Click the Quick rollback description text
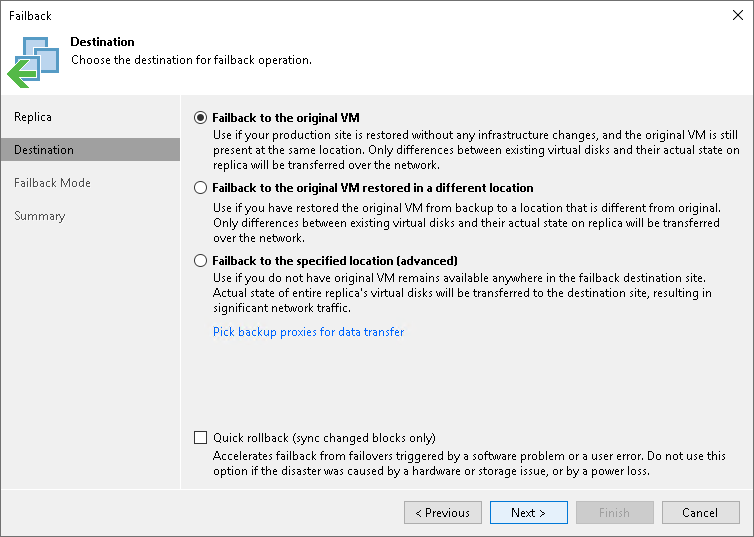Screen dimensions: 754x537 (469, 463)
